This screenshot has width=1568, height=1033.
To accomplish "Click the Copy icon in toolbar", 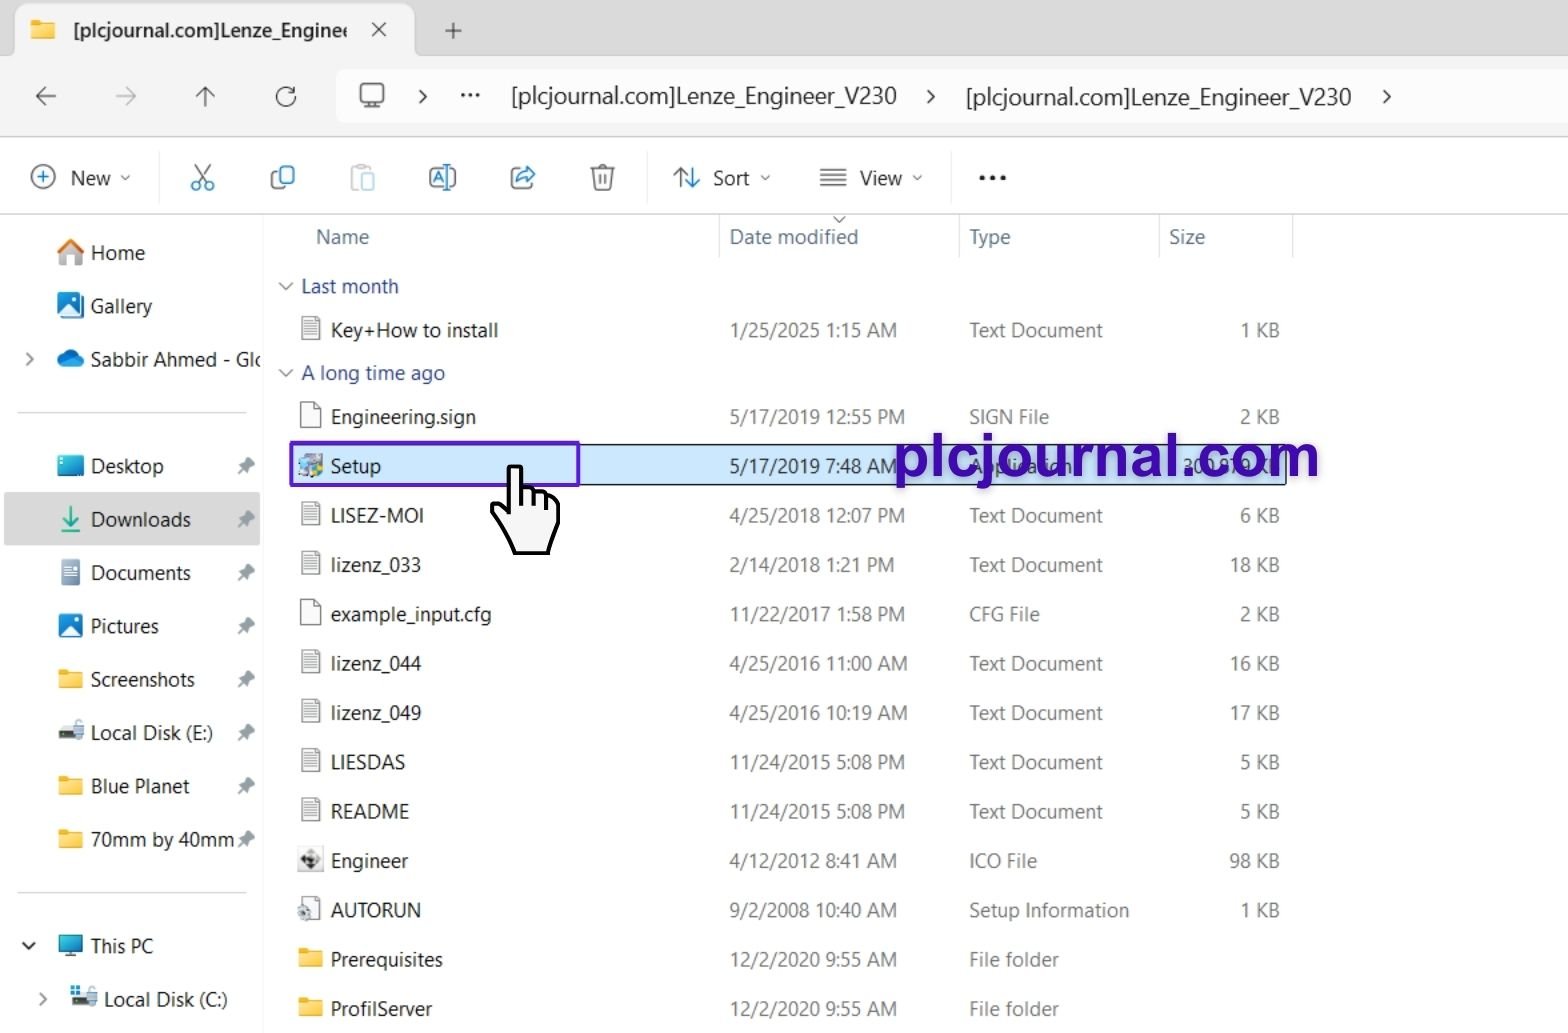I will pos(282,178).
